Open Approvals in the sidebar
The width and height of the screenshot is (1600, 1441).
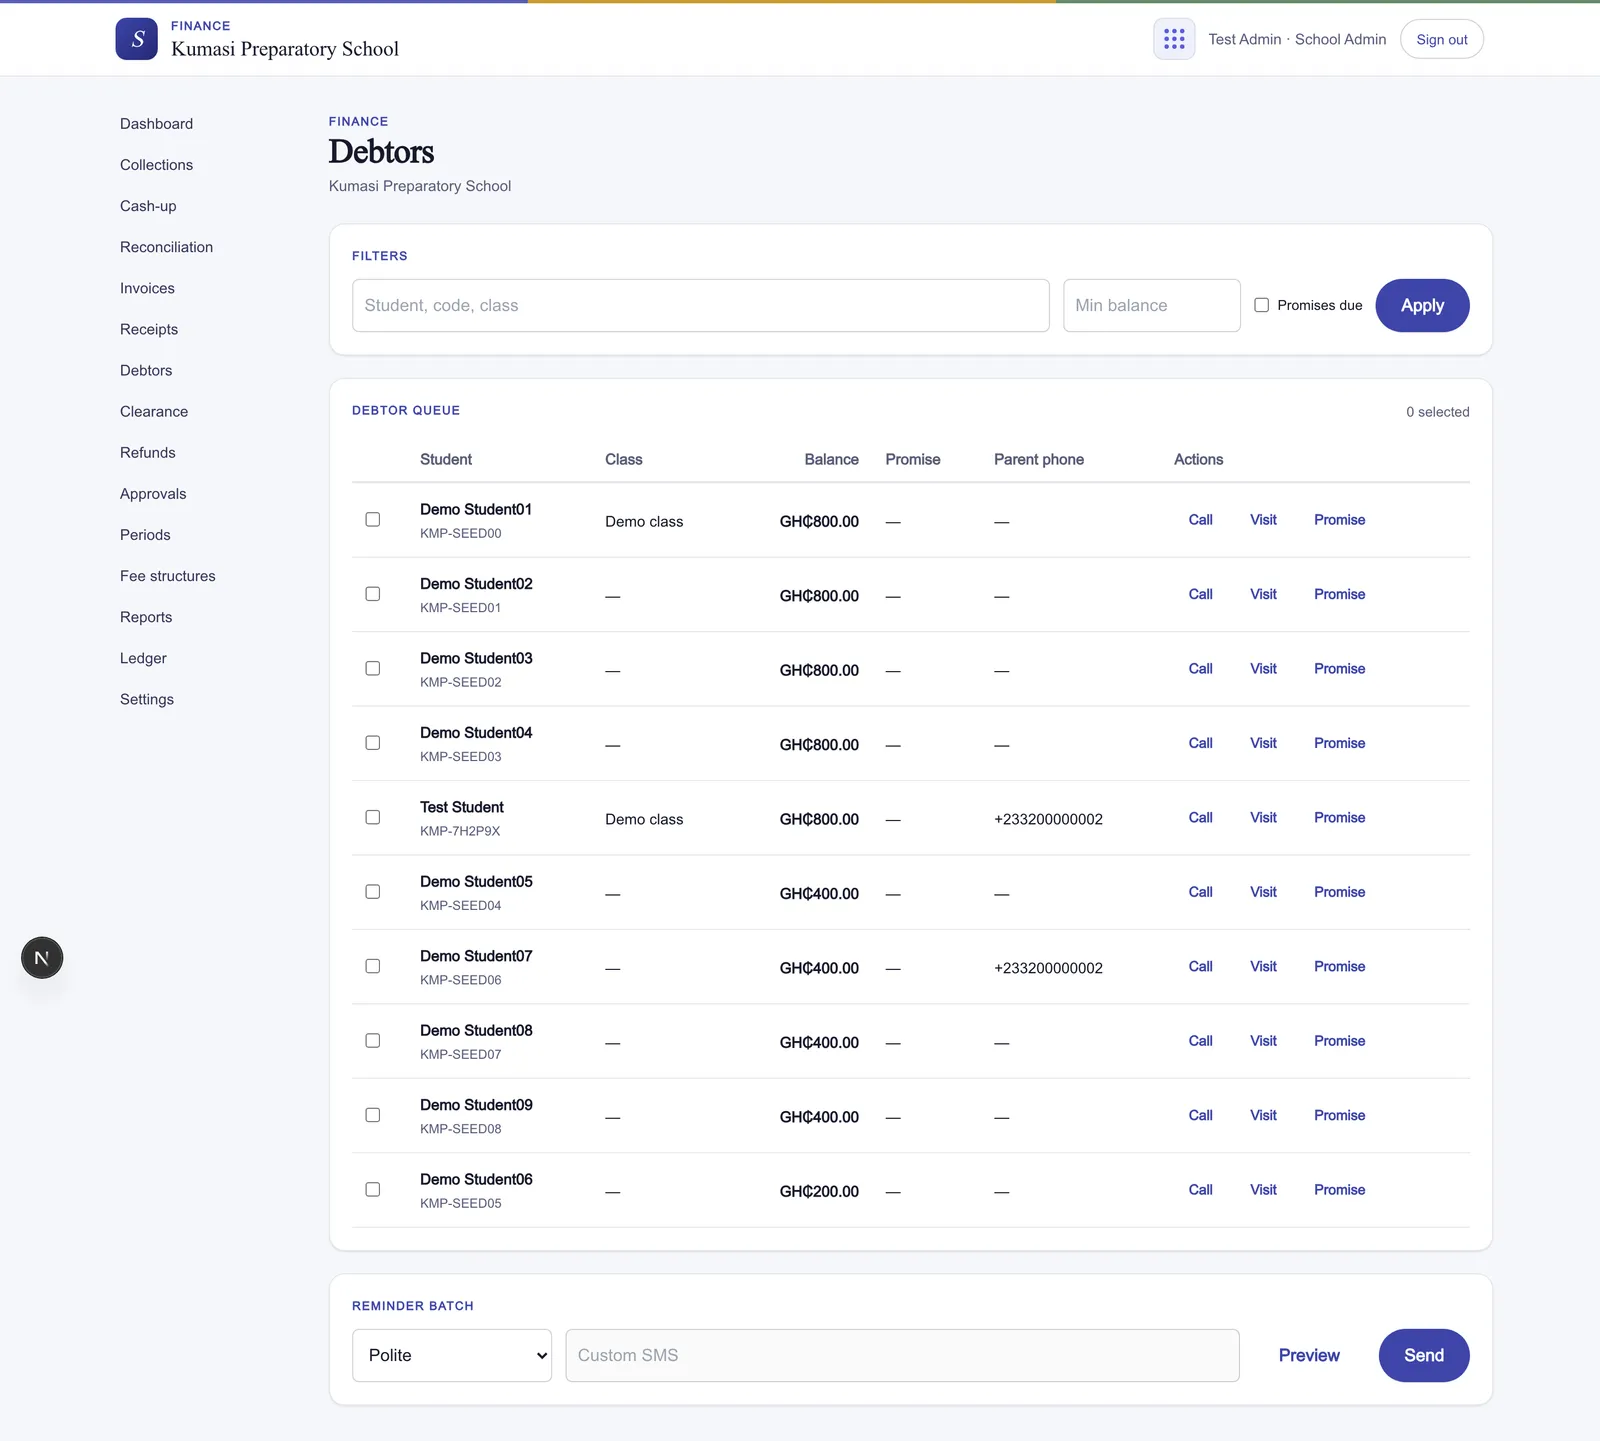(153, 494)
